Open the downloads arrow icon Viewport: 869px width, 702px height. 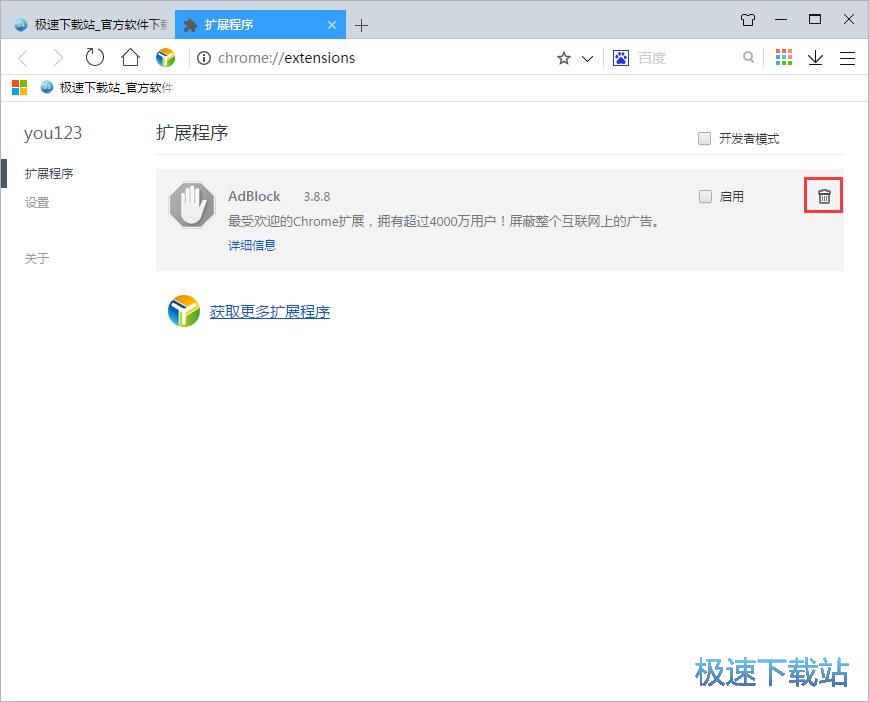[x=815, y=58]
